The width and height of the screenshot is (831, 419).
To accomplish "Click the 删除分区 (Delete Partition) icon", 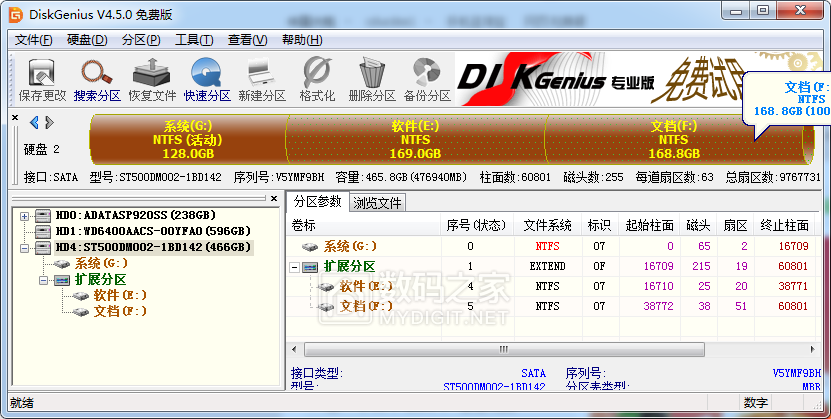I will tap(372, 80).
